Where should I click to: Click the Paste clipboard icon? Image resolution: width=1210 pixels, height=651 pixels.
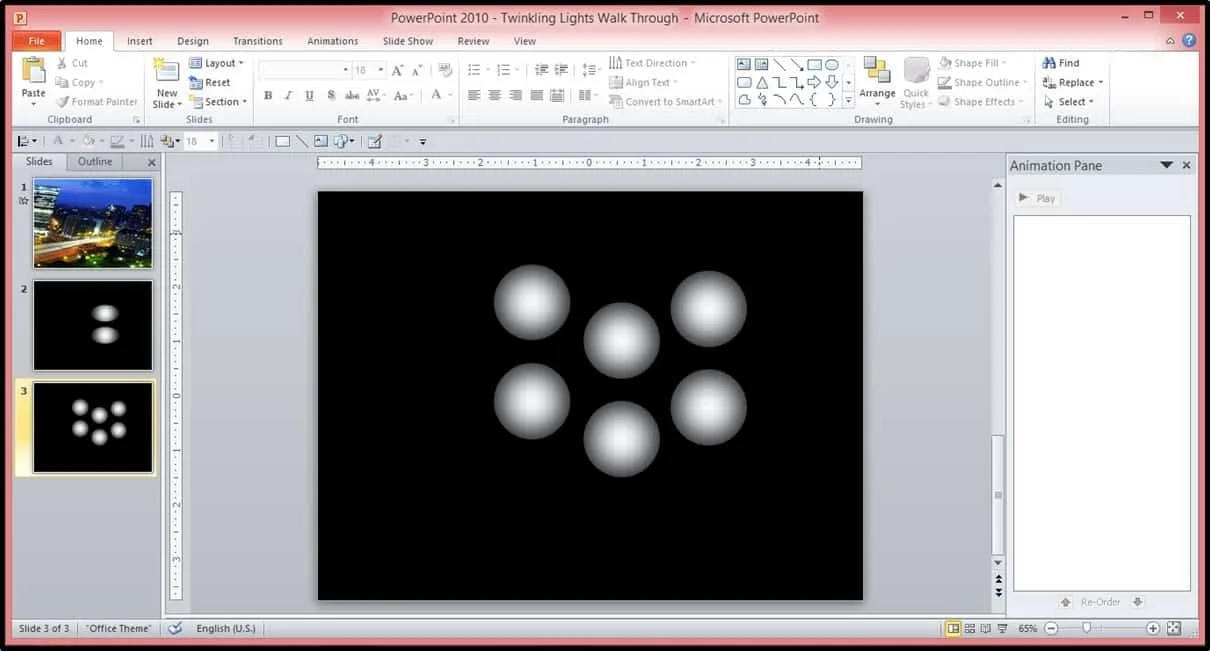click(x=33, y=72)
